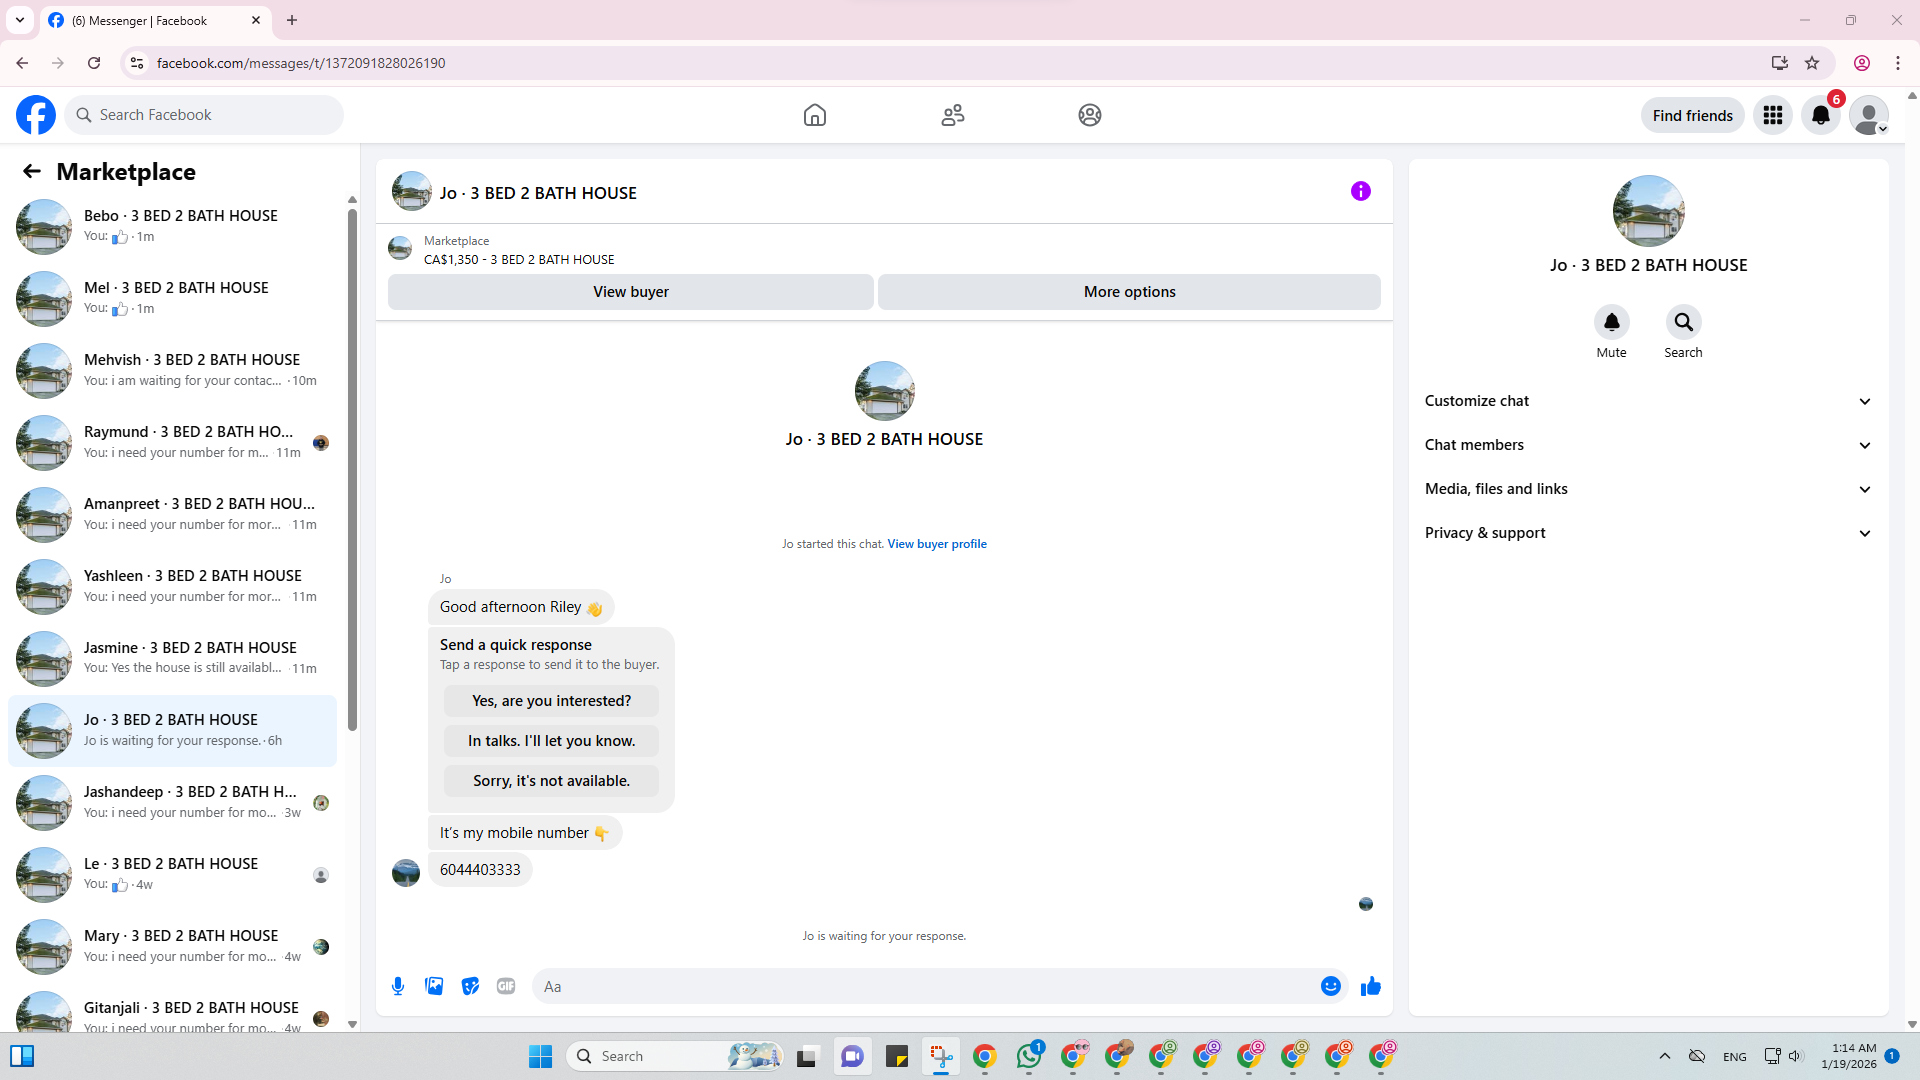1920x1080 pixels.
Task: Choose a sticker
Action: click(470, 986)
